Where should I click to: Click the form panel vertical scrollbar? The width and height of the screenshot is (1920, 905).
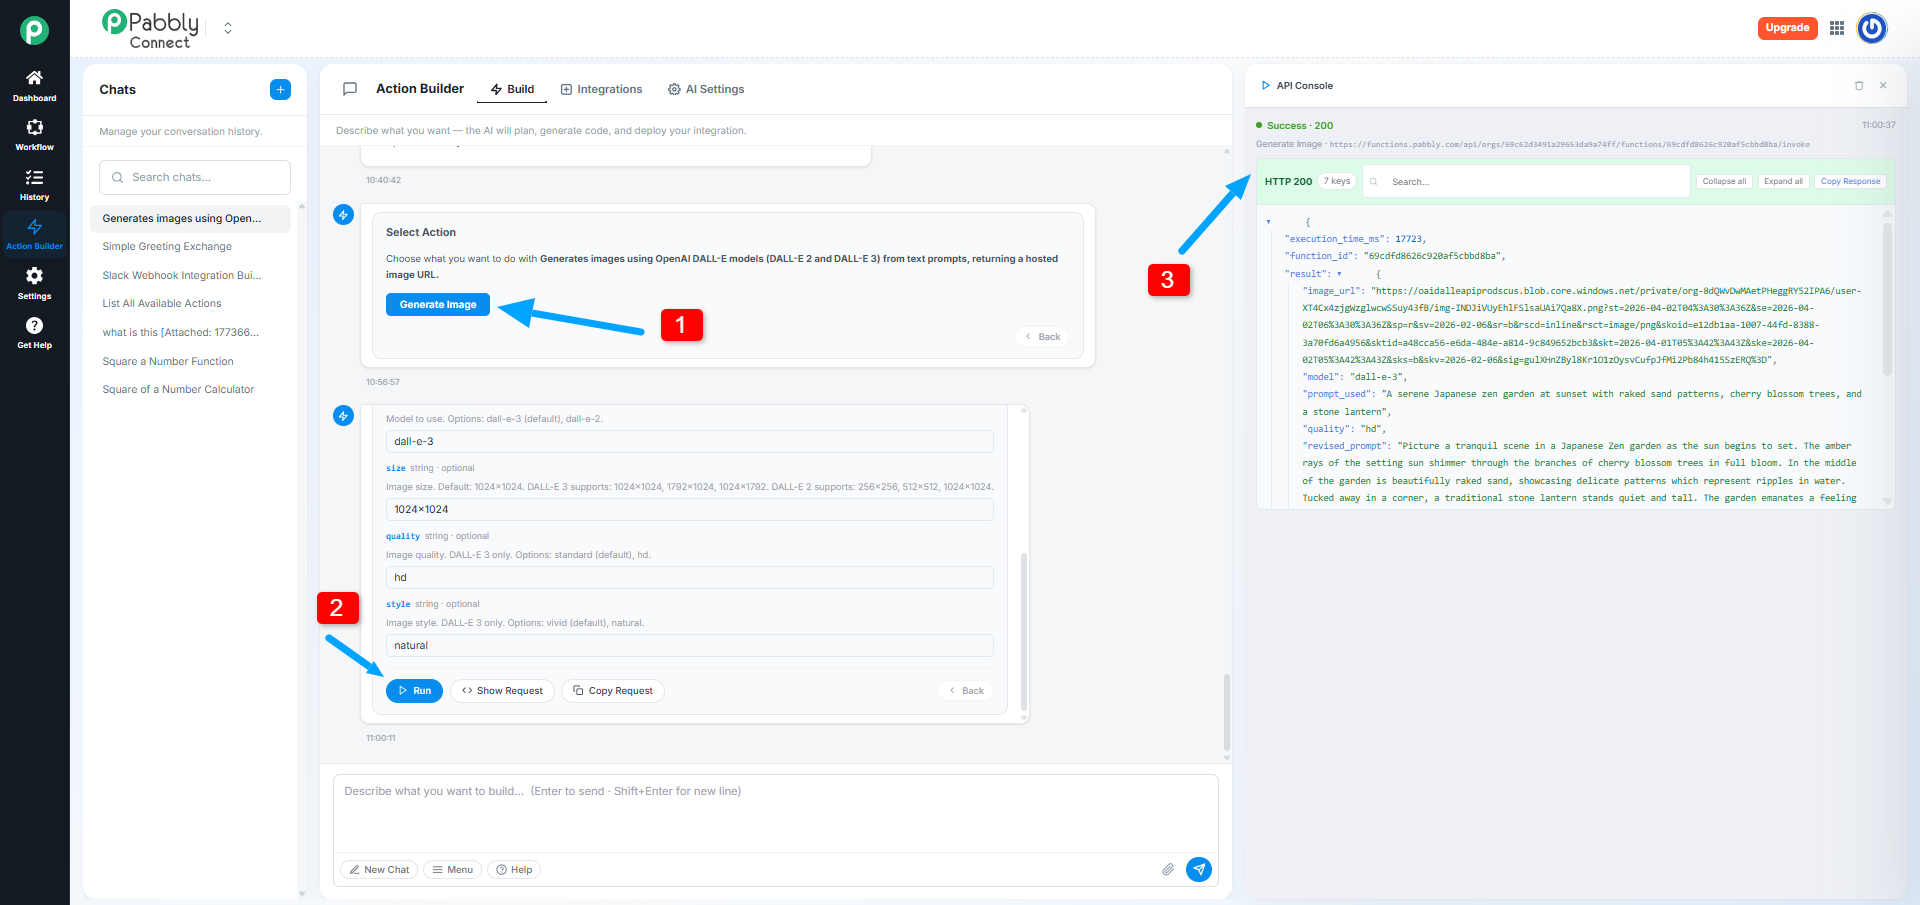tap(1023, 630)
